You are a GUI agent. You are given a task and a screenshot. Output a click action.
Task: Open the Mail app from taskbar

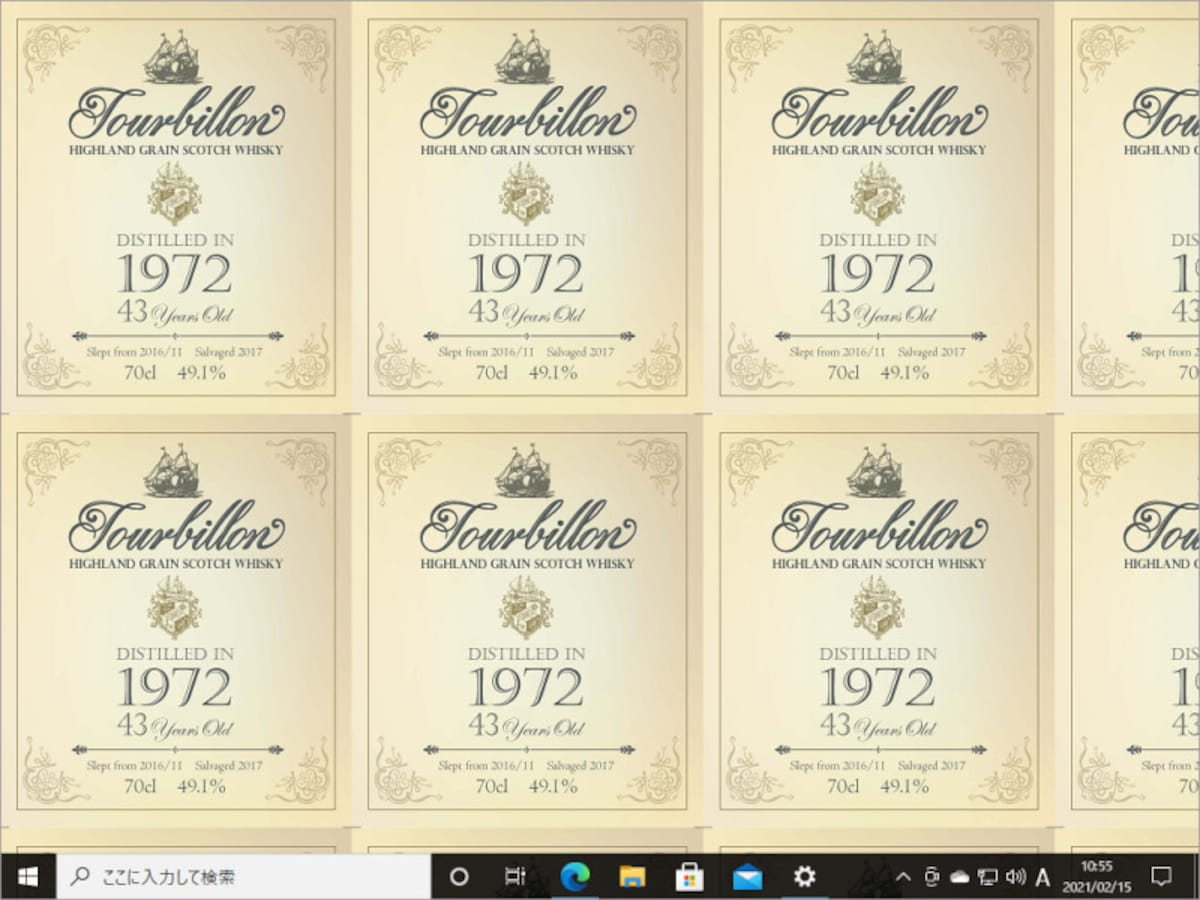pos(747,877)
